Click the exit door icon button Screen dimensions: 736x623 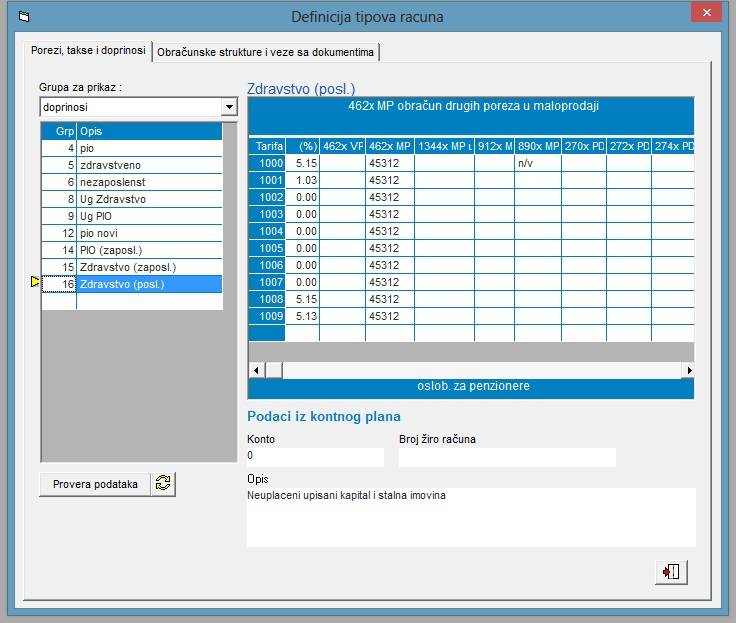point(671,572)
